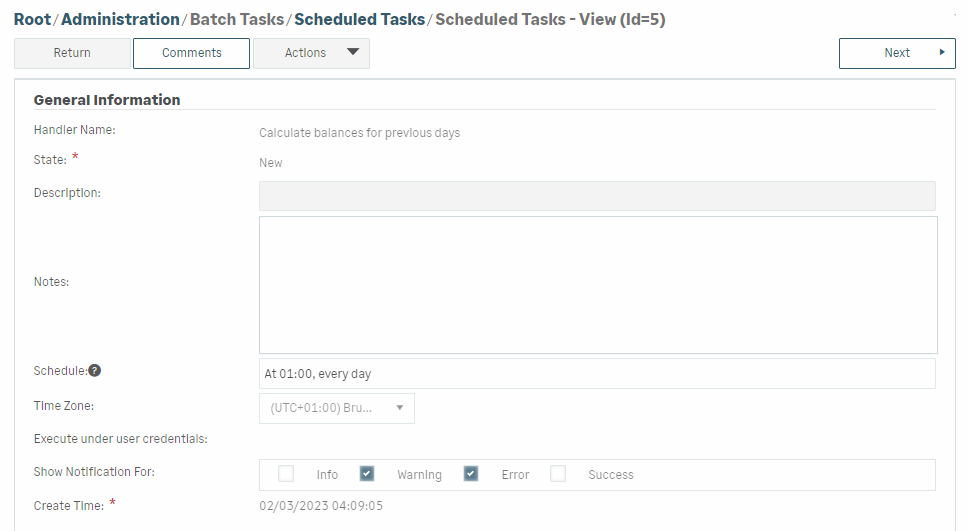Click the Schedule help question mark icon
The height and width of the screenshot is (531, 969).
95,371
